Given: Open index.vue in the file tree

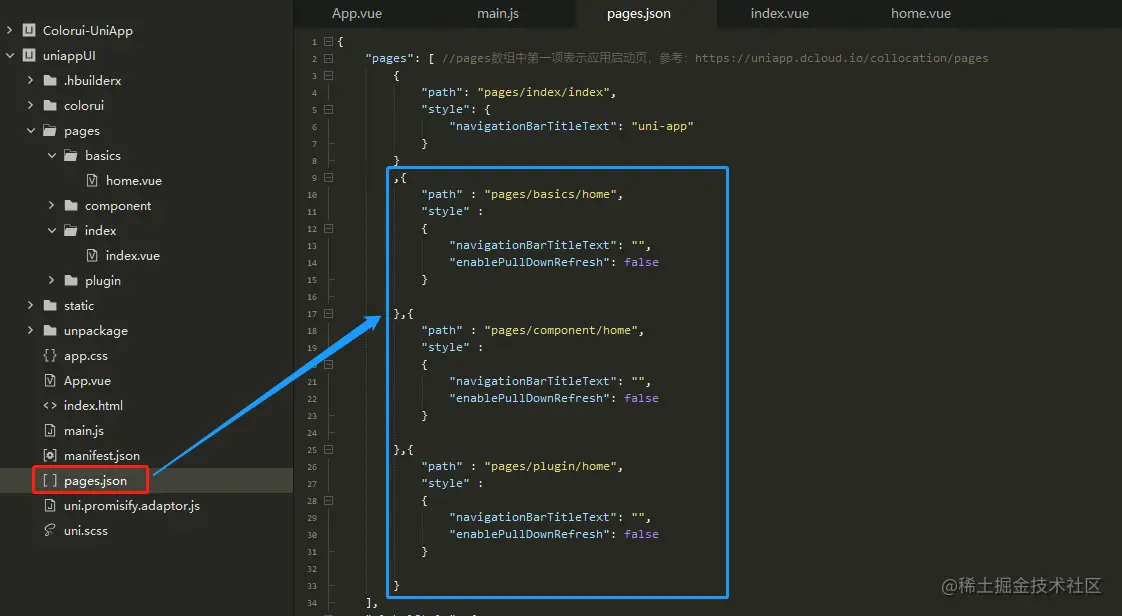Looking at the screenshot, I should [132, 255].
